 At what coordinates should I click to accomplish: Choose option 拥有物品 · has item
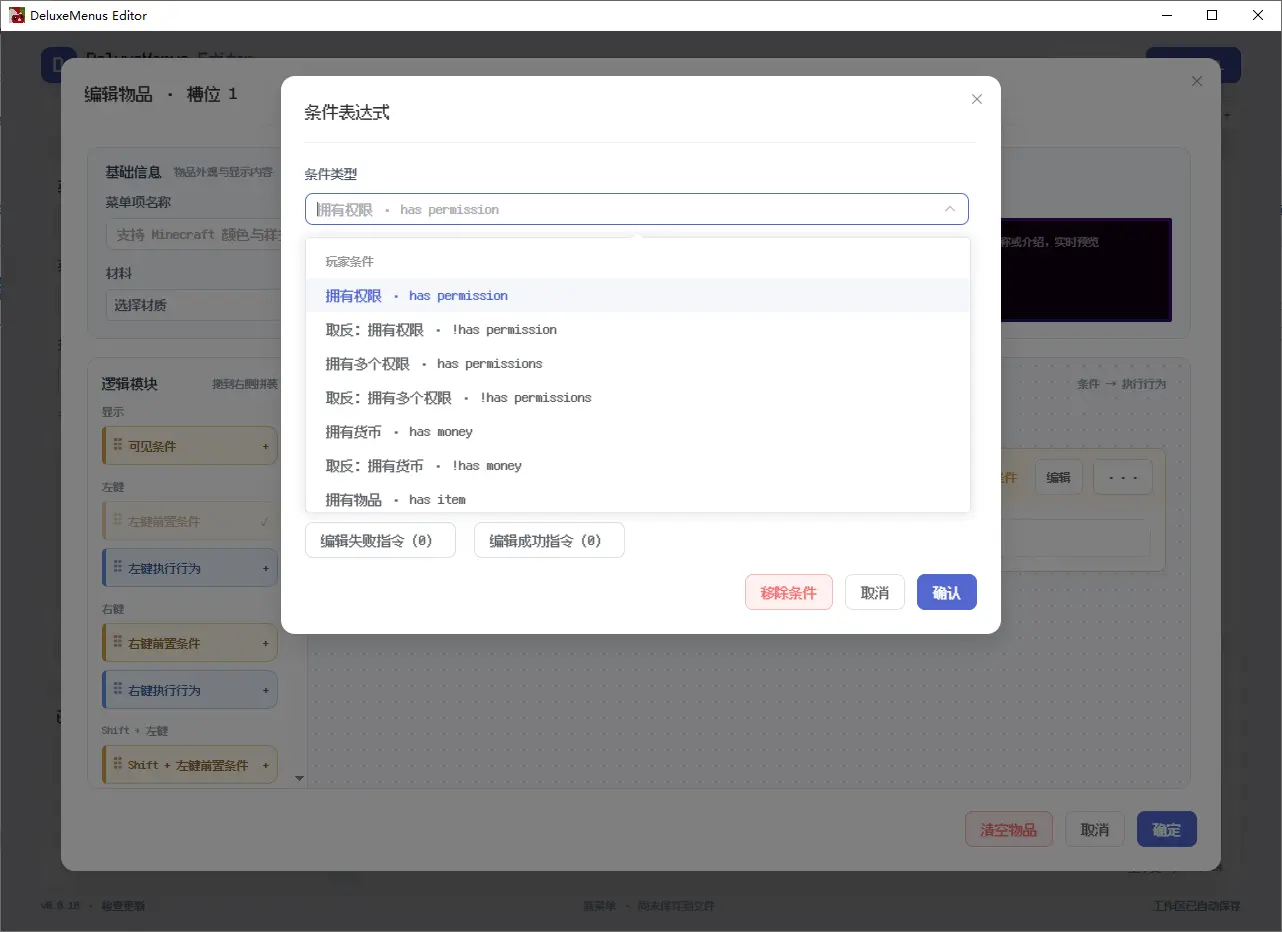(638, 499)
